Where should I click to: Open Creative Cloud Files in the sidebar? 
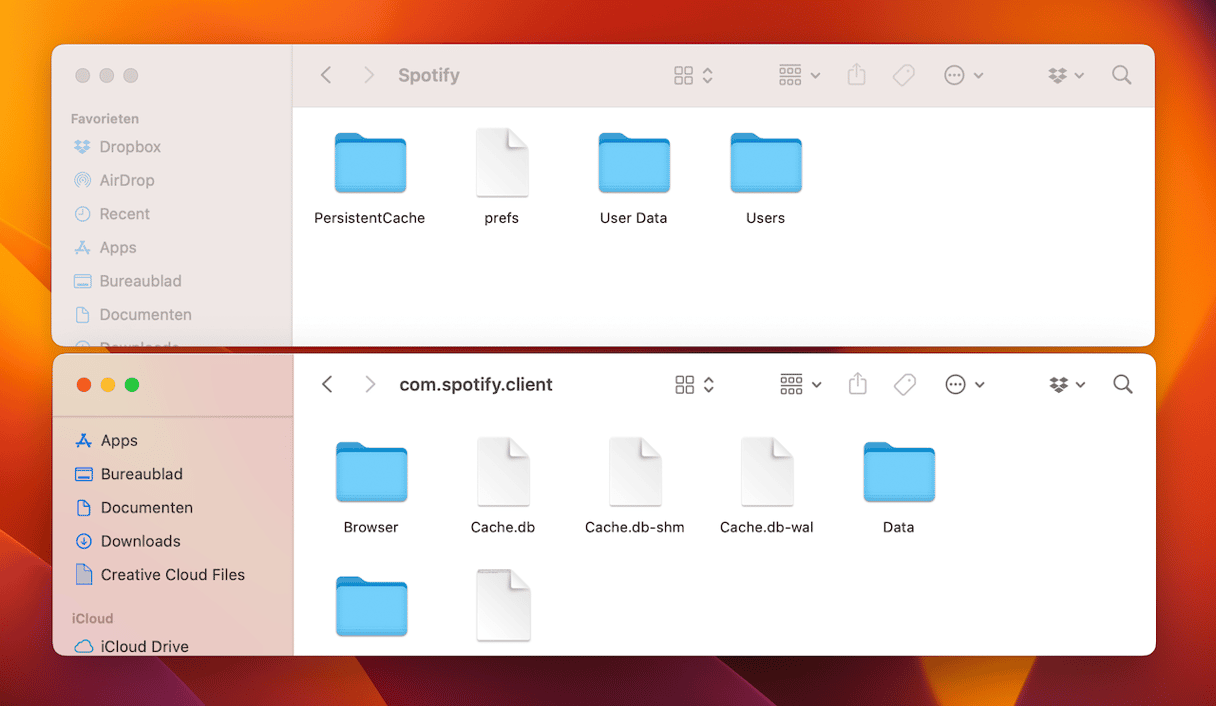click(x=160, y=575)
